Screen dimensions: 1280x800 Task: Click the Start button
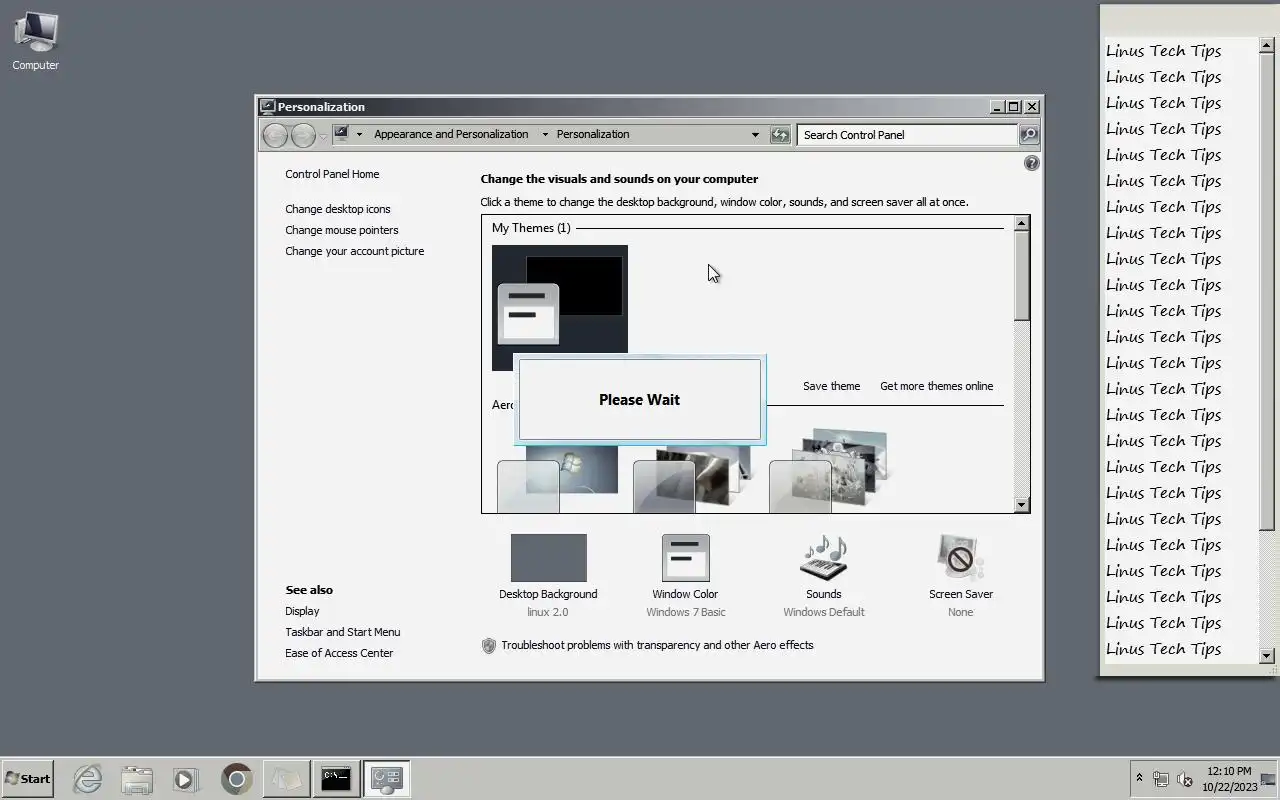tap(27, 778)
